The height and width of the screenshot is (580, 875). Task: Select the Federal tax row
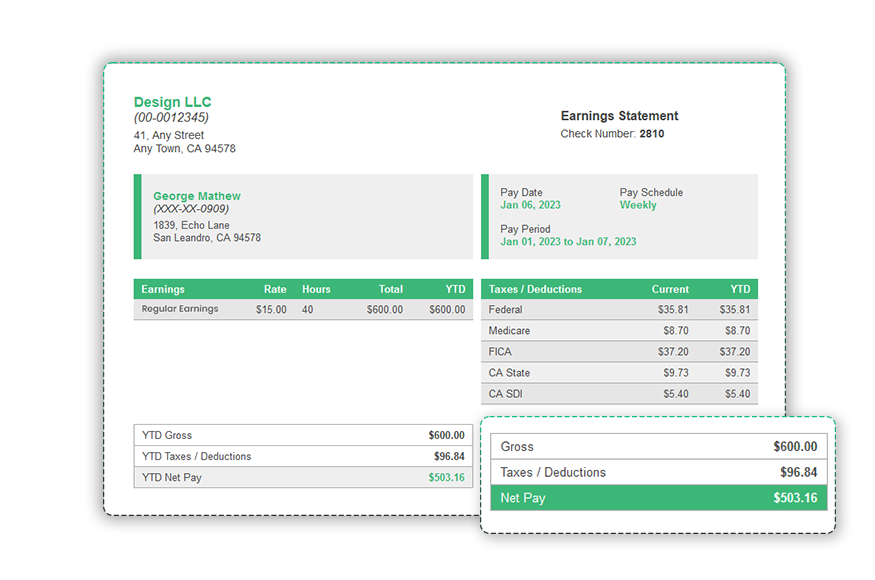620,309
